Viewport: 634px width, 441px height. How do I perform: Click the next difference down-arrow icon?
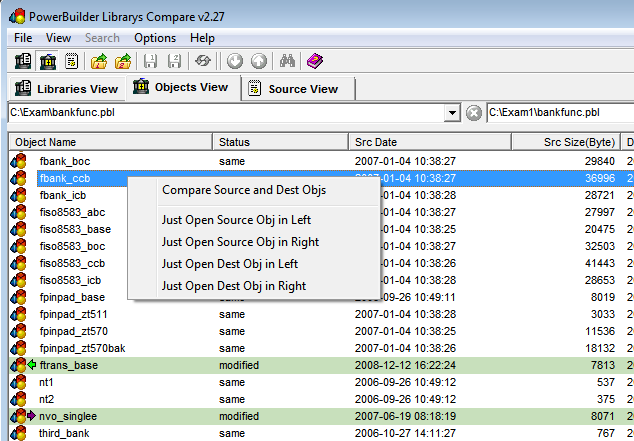coord(235,61)
